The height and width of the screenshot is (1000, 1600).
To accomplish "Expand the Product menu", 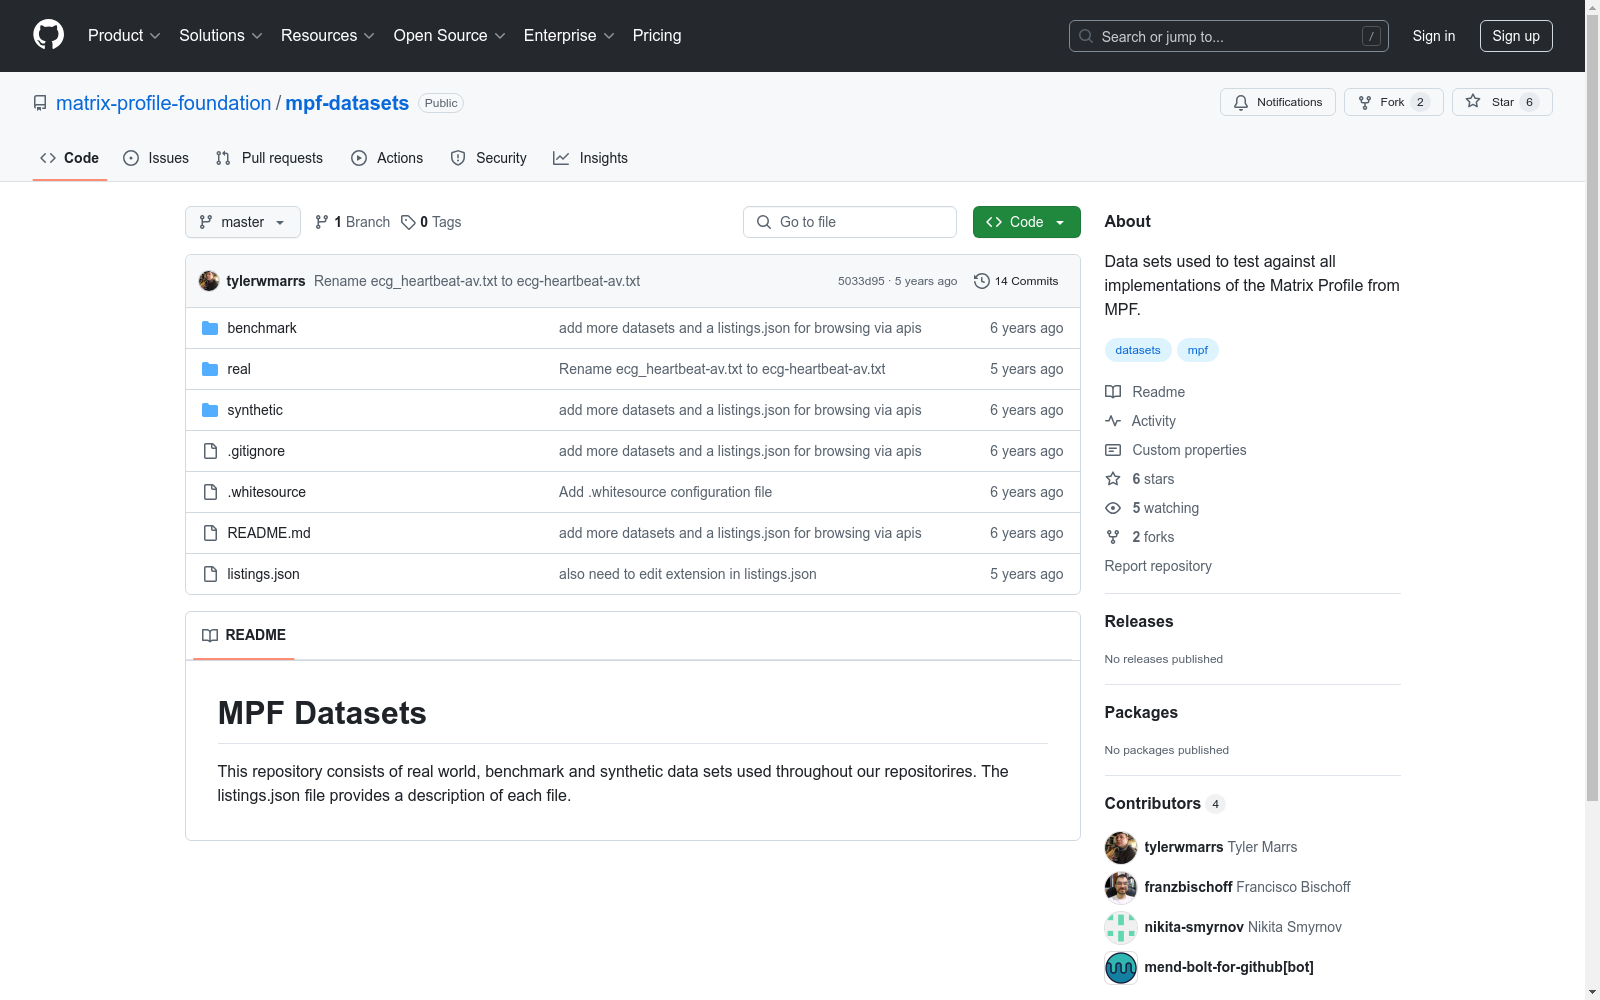I will [x=124, y=36].
